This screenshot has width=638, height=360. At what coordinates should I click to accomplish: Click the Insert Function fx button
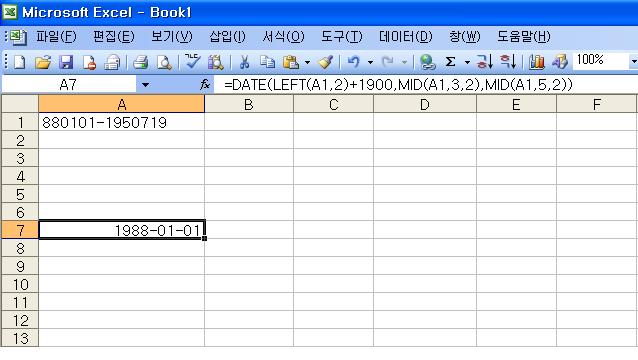(205, 85)
